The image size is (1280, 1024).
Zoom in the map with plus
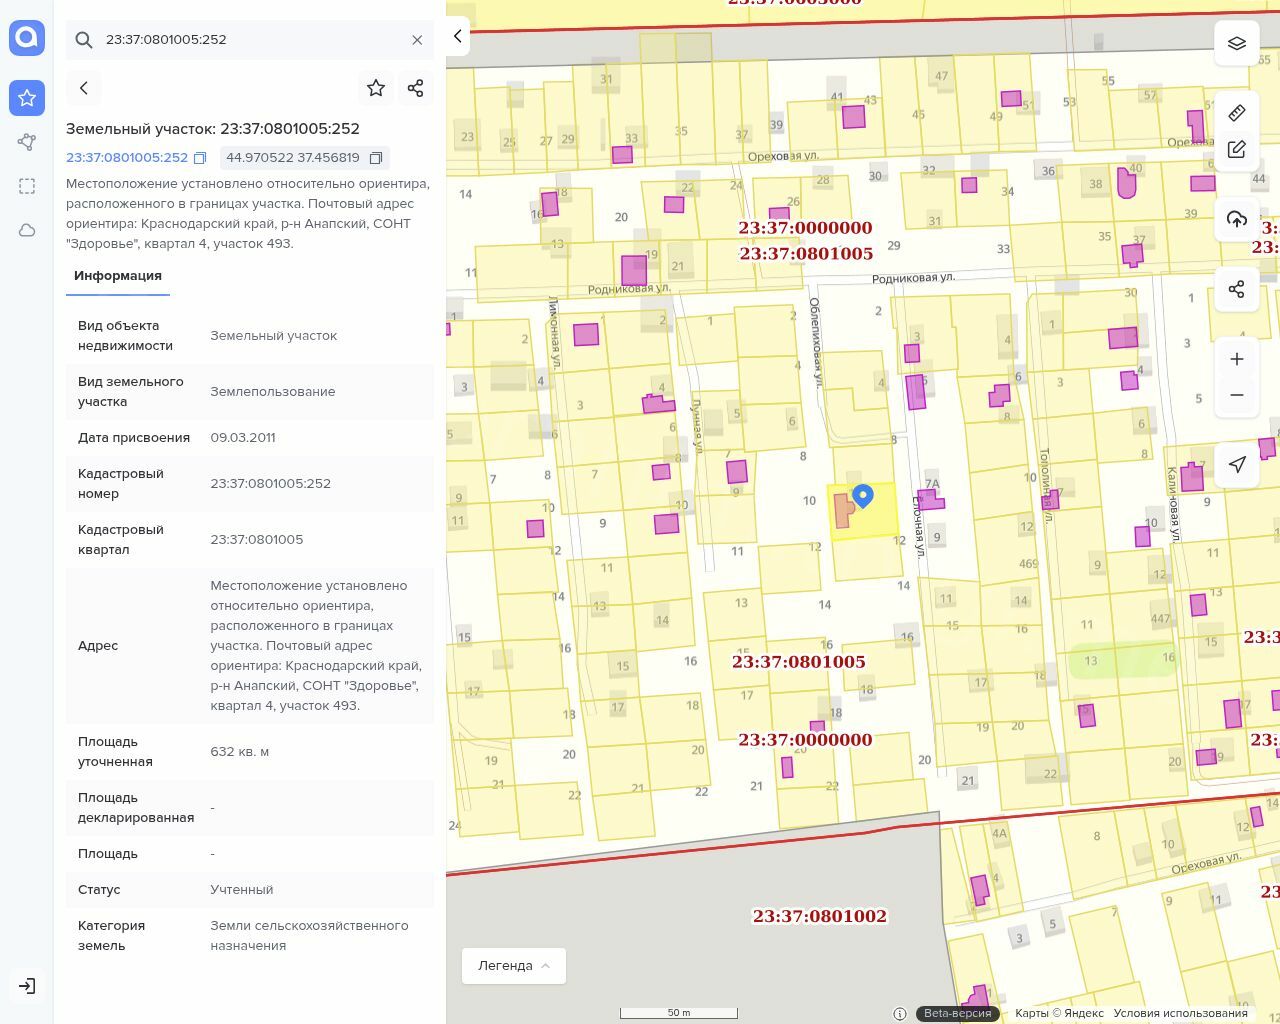click(x=1236, y=359)
